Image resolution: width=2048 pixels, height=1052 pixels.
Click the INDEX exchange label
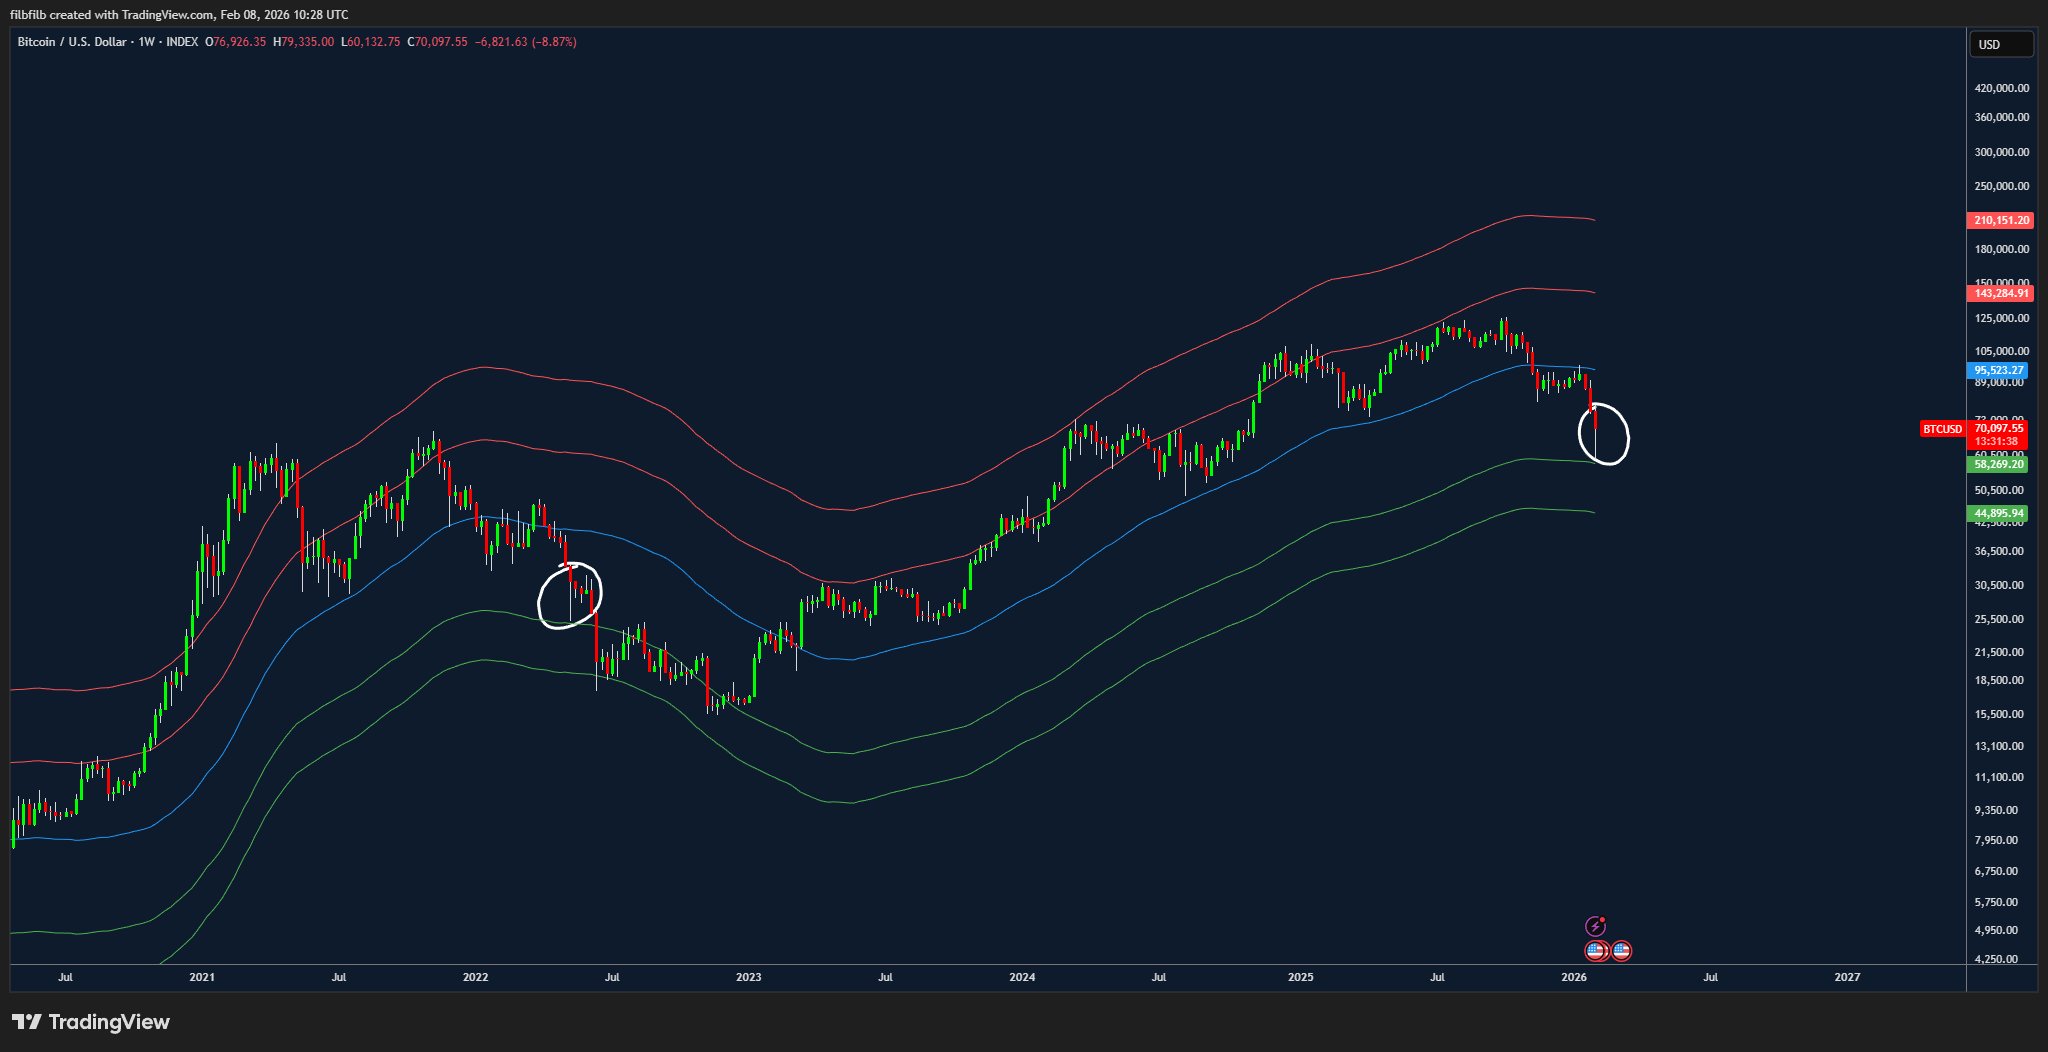[182, 42]
